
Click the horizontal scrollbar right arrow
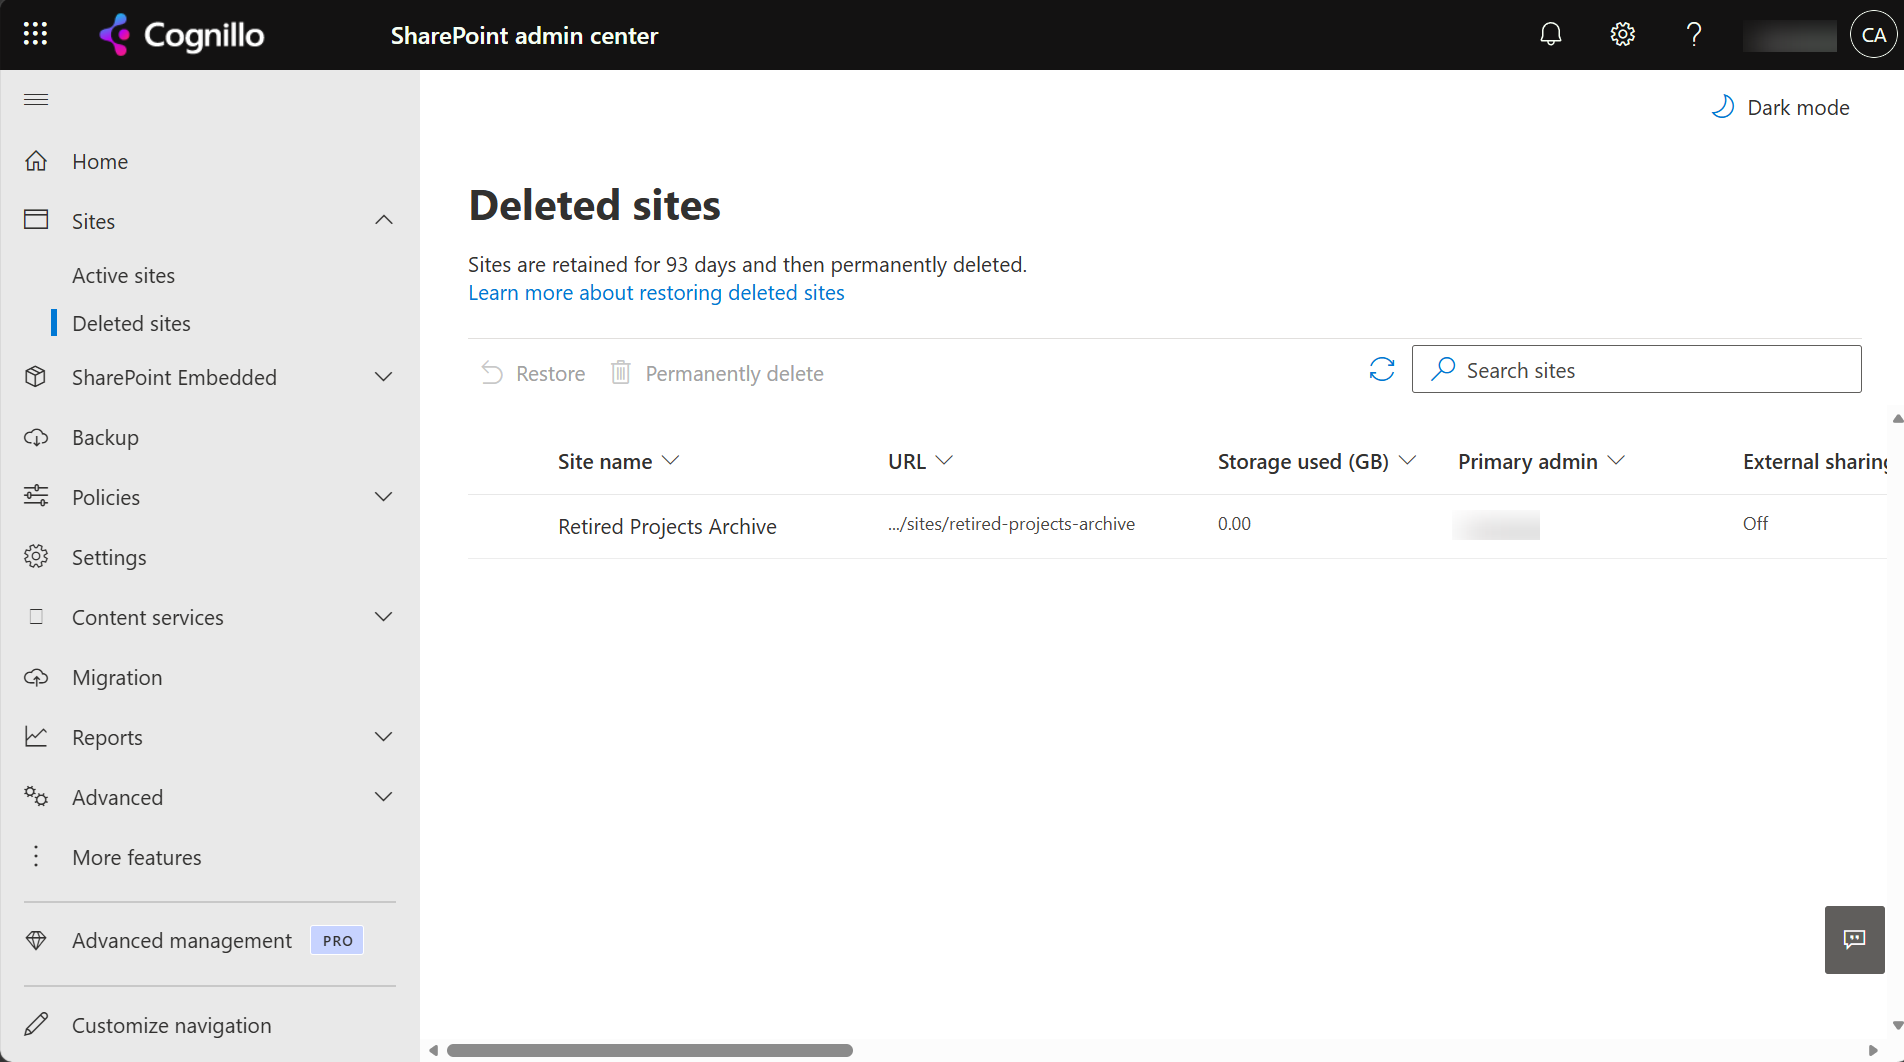pos(1873,1050)
